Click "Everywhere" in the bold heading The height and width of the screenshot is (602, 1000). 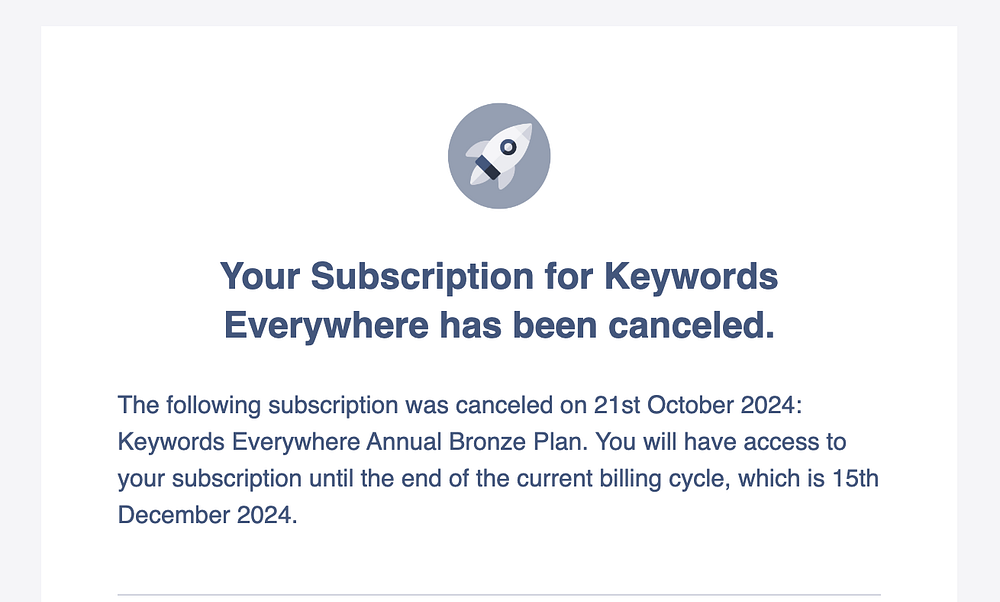pyautogui.click(x=315, y=325)
